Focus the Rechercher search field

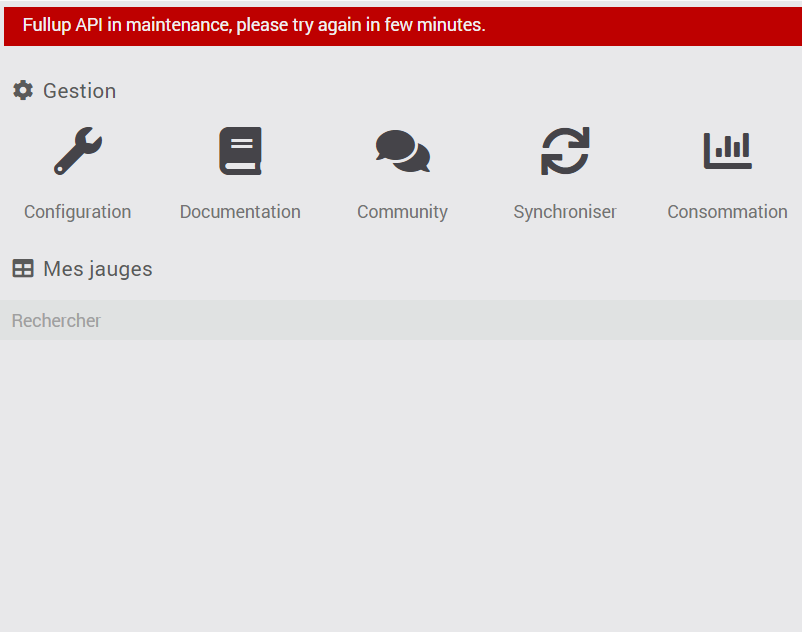[401, 320]
